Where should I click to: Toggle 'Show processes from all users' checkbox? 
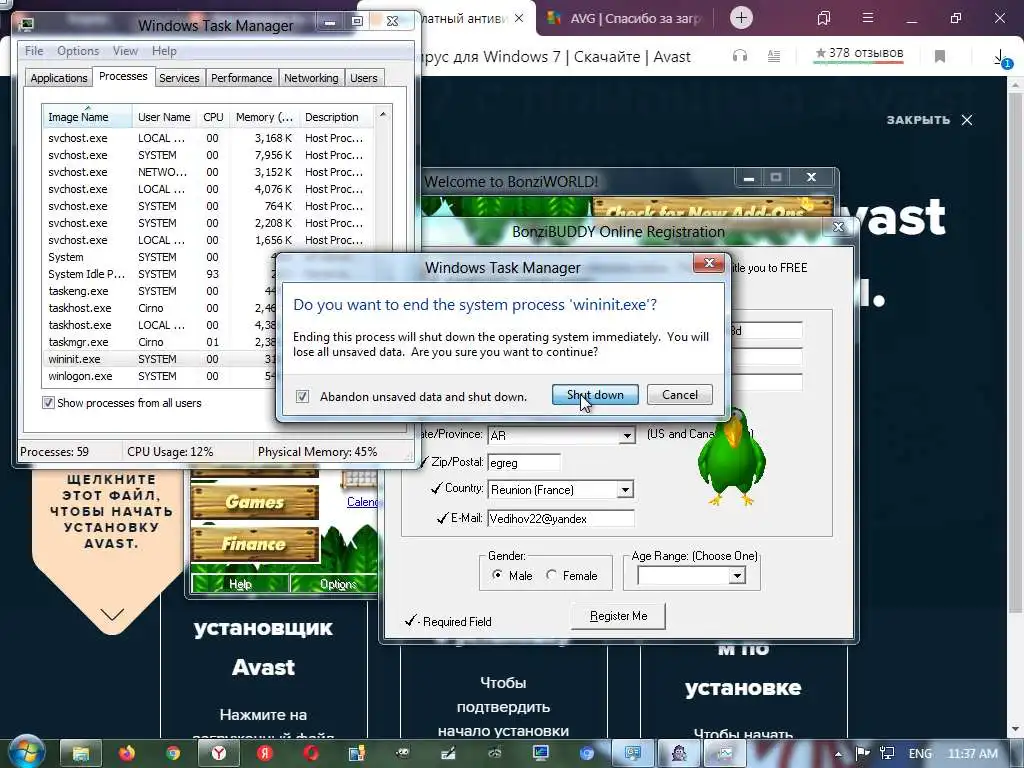click(x=48, y=403)
